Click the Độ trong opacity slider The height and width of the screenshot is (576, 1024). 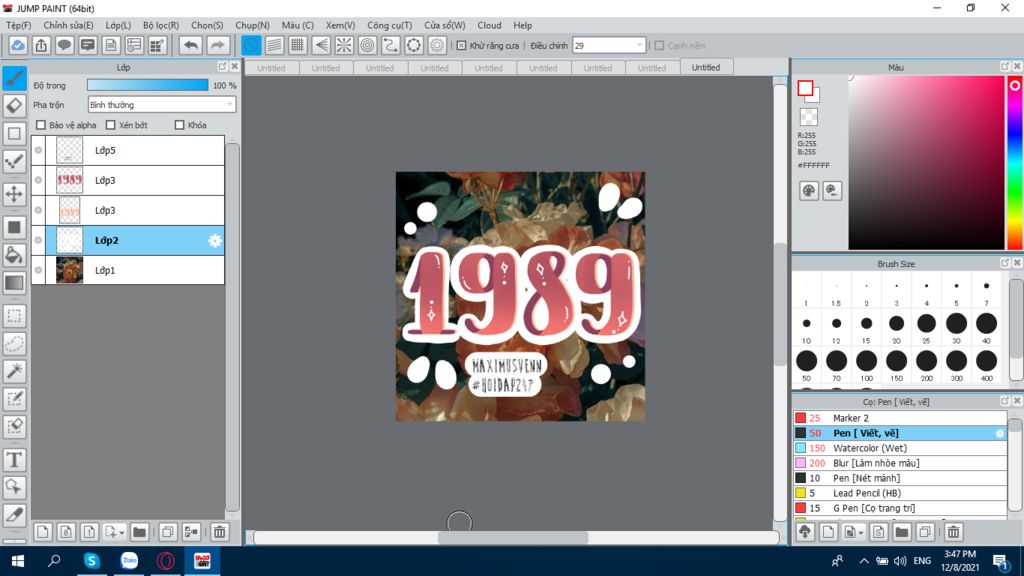tap(148, 85)
